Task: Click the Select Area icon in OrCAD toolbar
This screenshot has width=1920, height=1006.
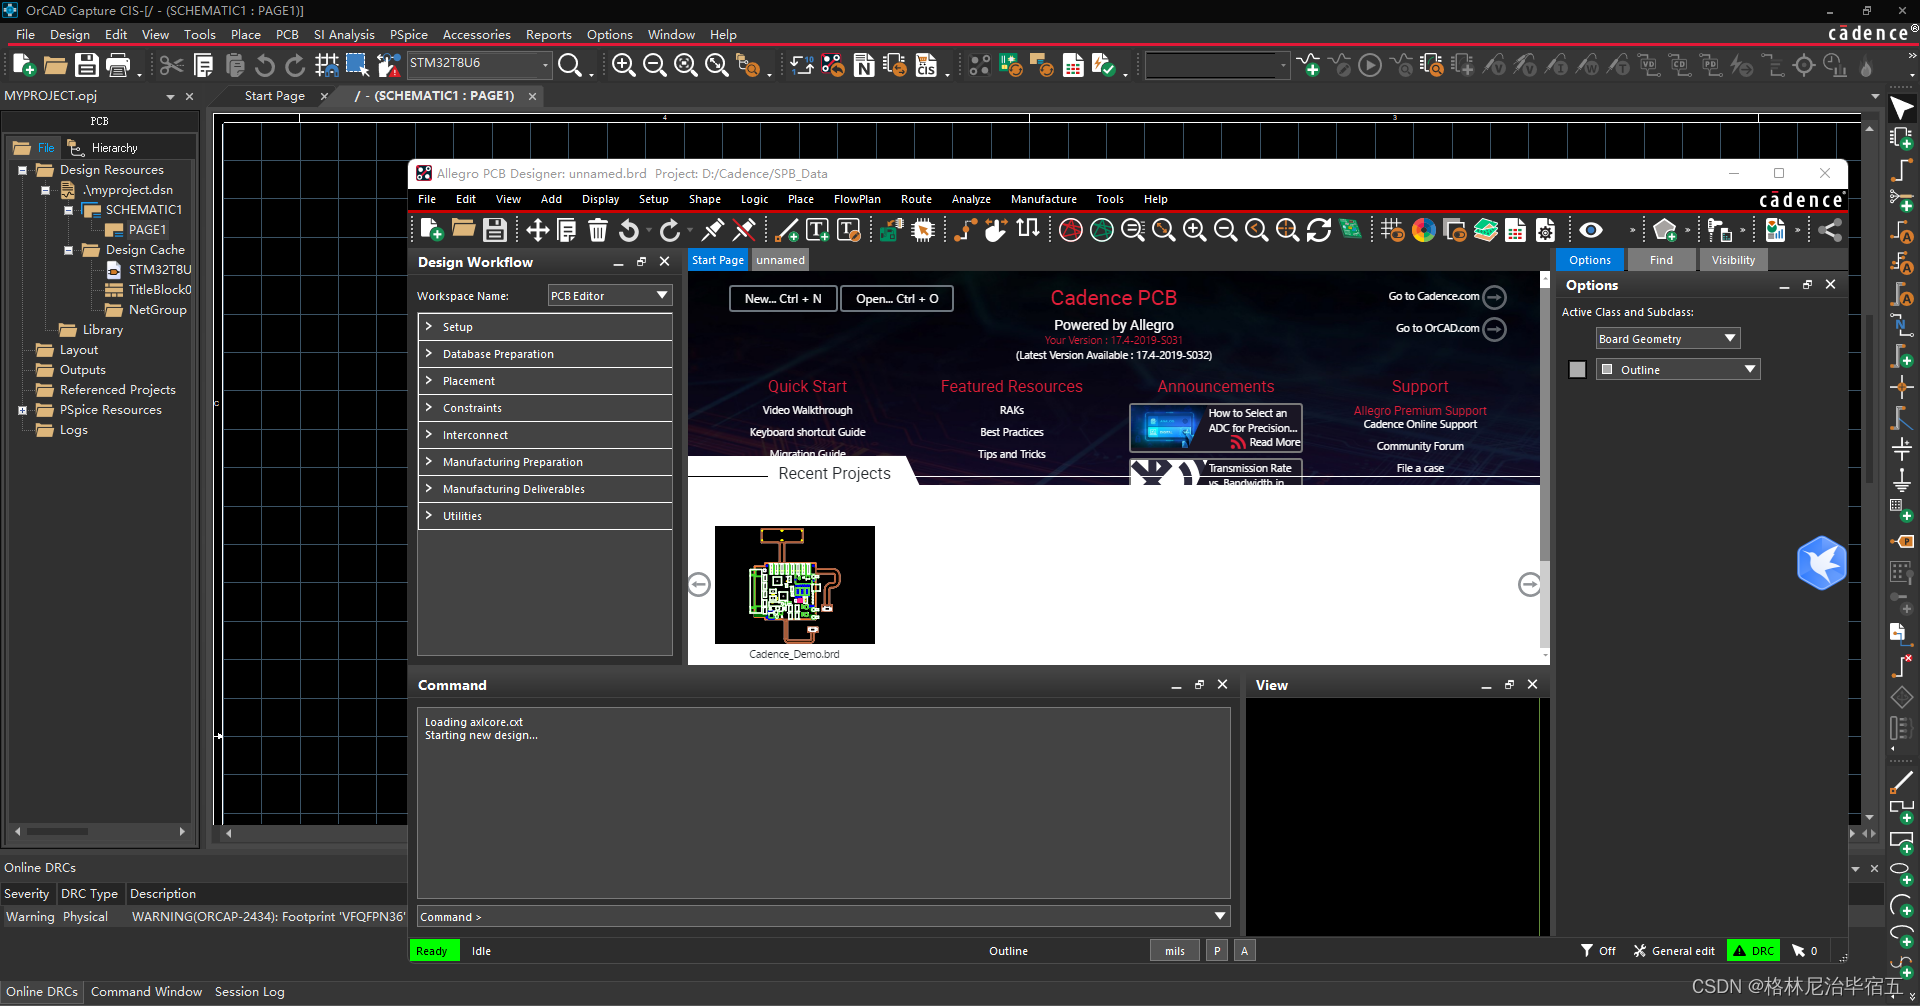Action: coord(357,66)
